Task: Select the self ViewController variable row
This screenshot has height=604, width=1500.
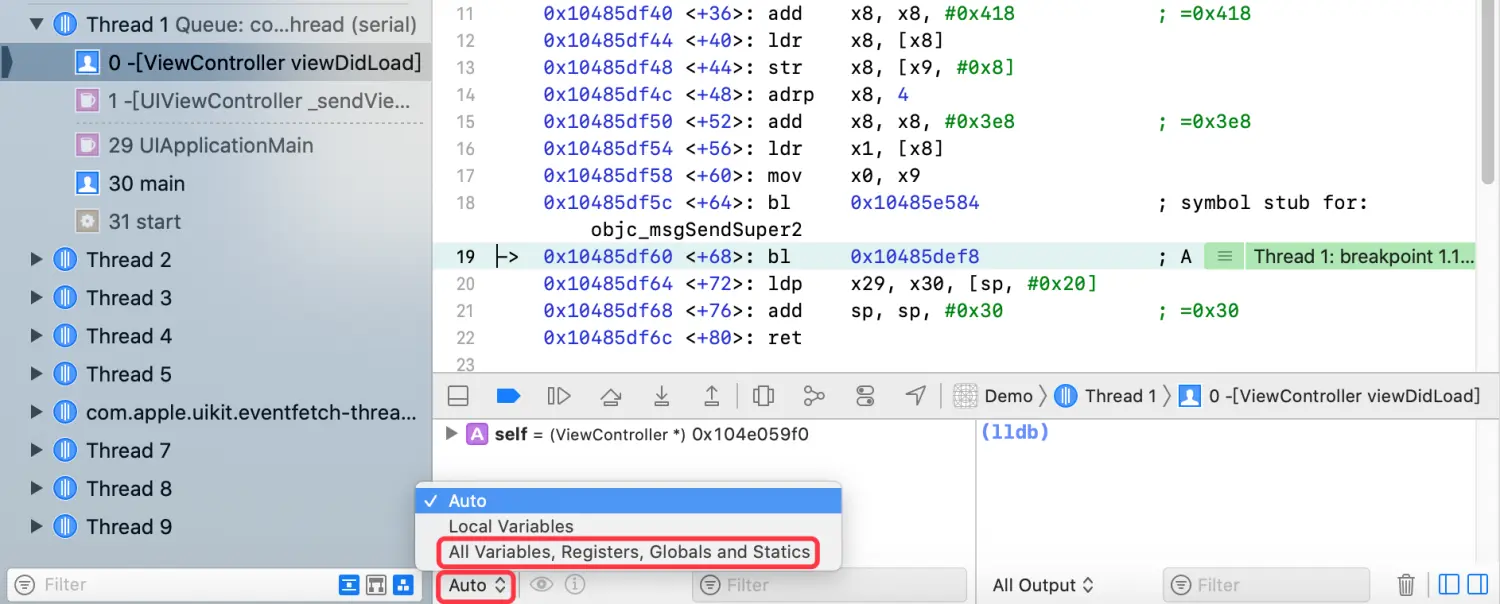Action: point(704,435)
